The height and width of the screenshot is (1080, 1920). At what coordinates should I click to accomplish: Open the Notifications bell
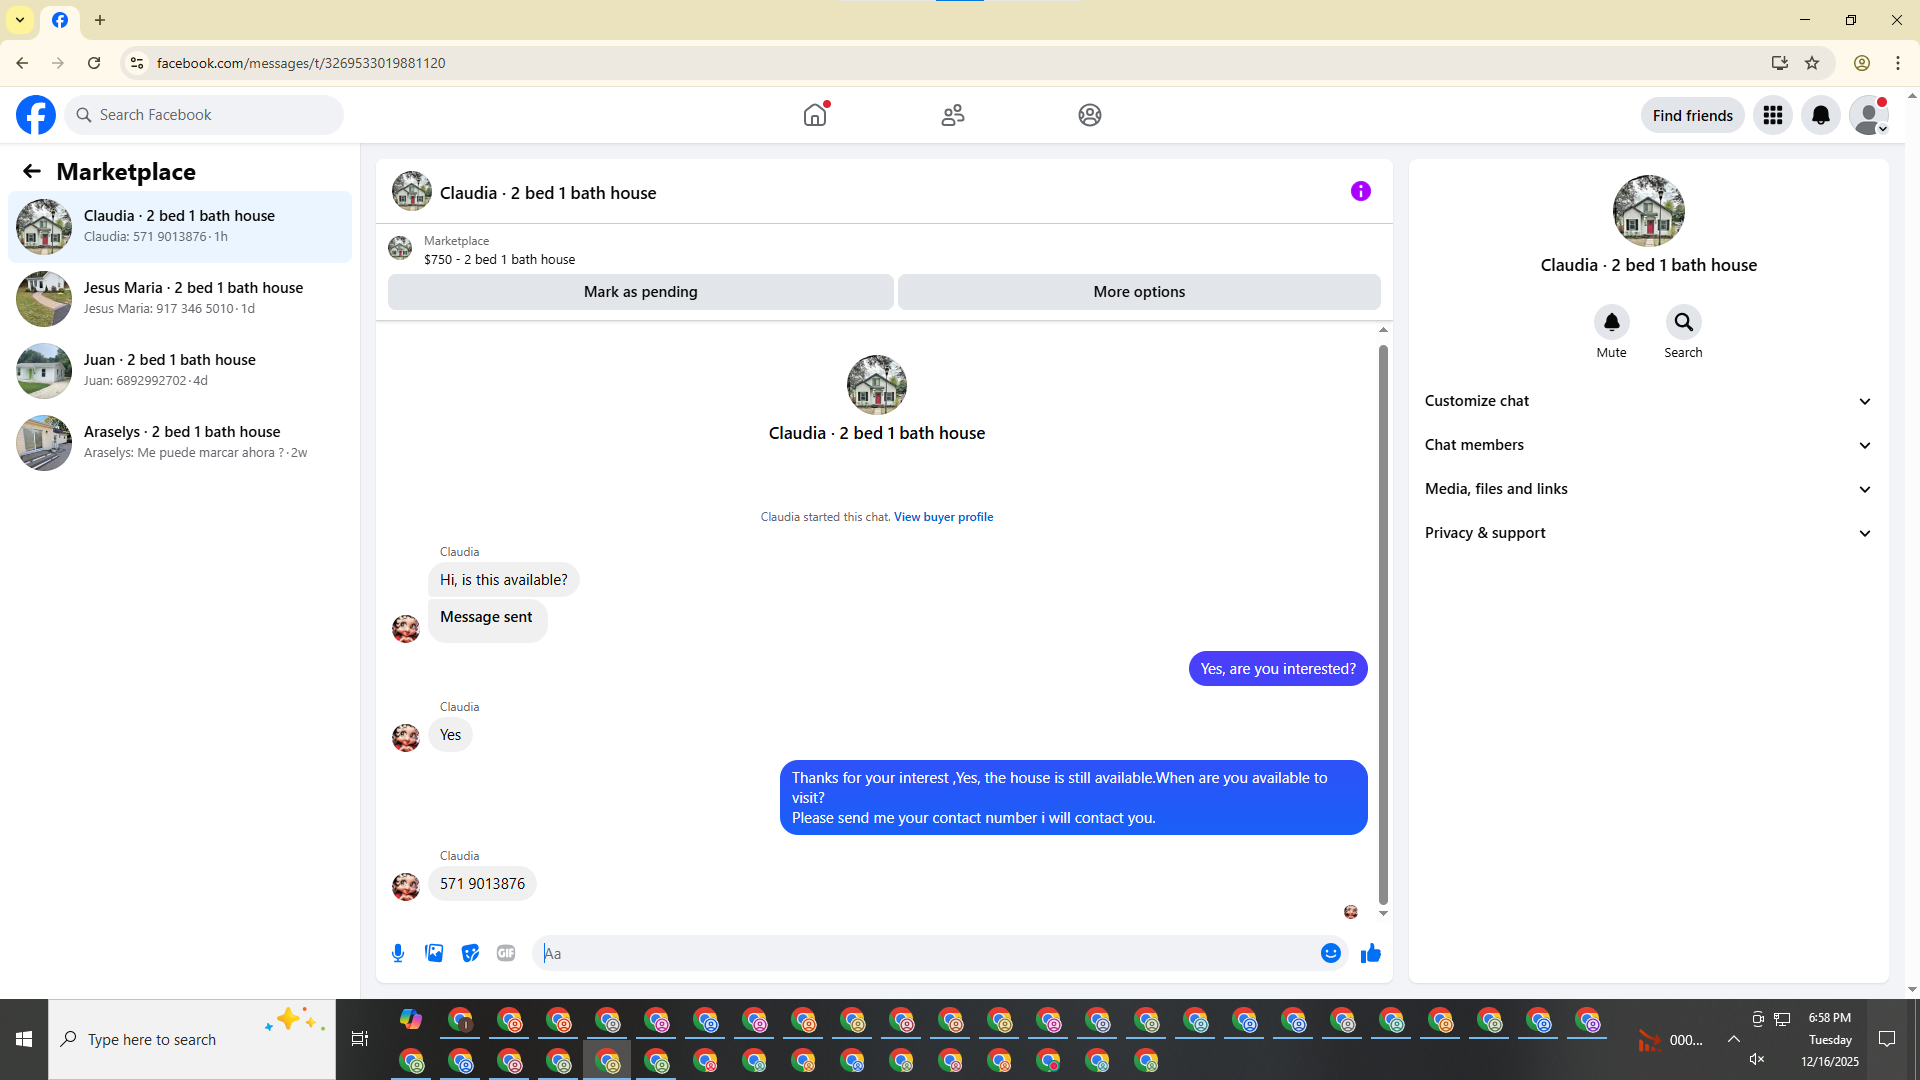click(1821, 115)
